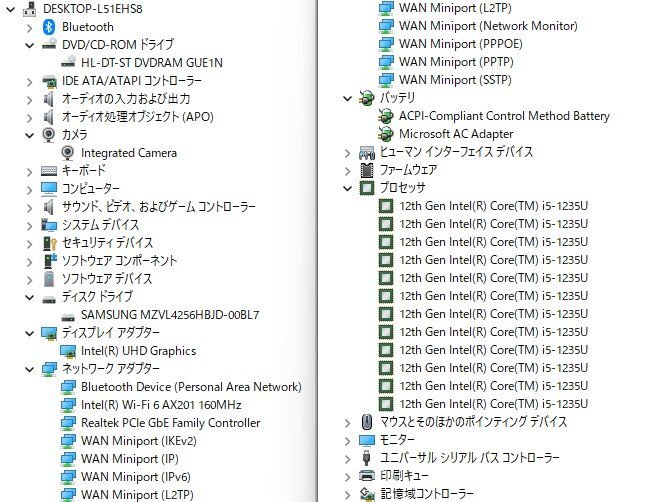Click the webcam icon beside カメラ
Screen dimensions: 655x502
(x=49, y=134)
